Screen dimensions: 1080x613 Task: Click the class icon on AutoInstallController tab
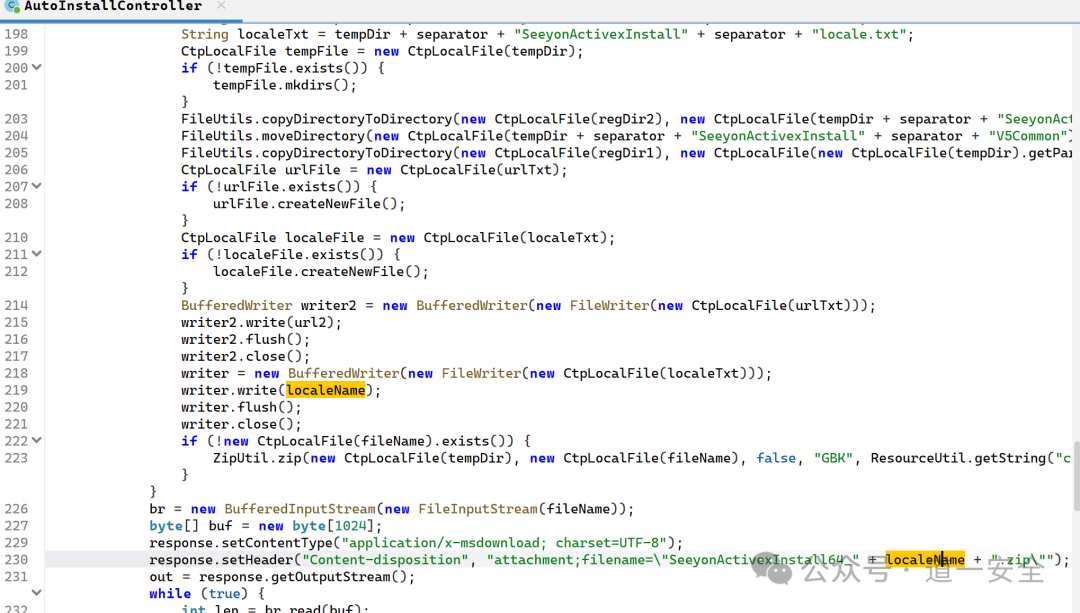pyautogui.click(x=12, y=6)
